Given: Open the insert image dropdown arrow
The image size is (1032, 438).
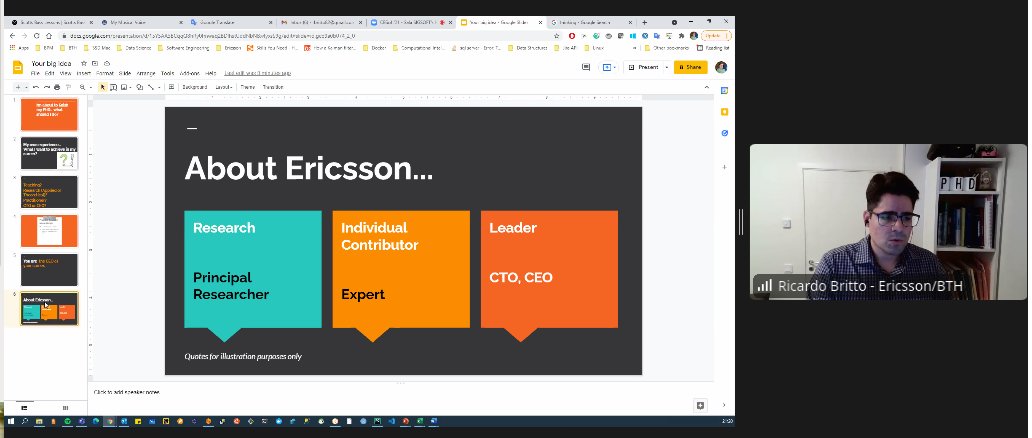Looking at the screenshot, I should coord(130,87).
